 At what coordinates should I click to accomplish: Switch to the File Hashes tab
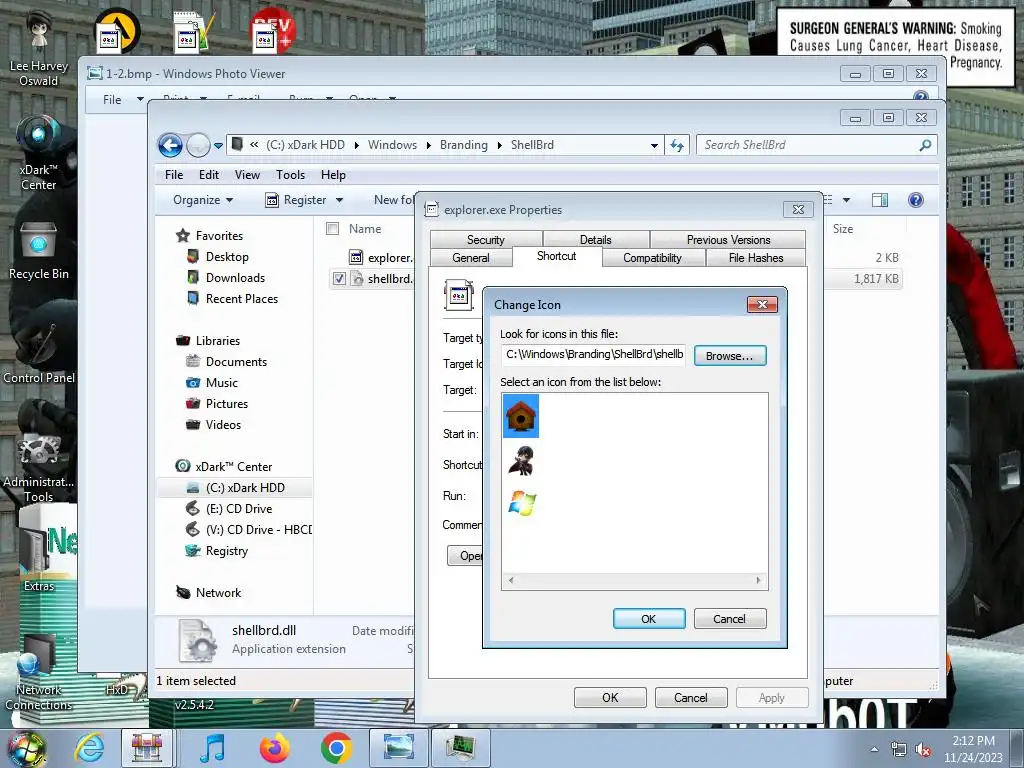756,258
